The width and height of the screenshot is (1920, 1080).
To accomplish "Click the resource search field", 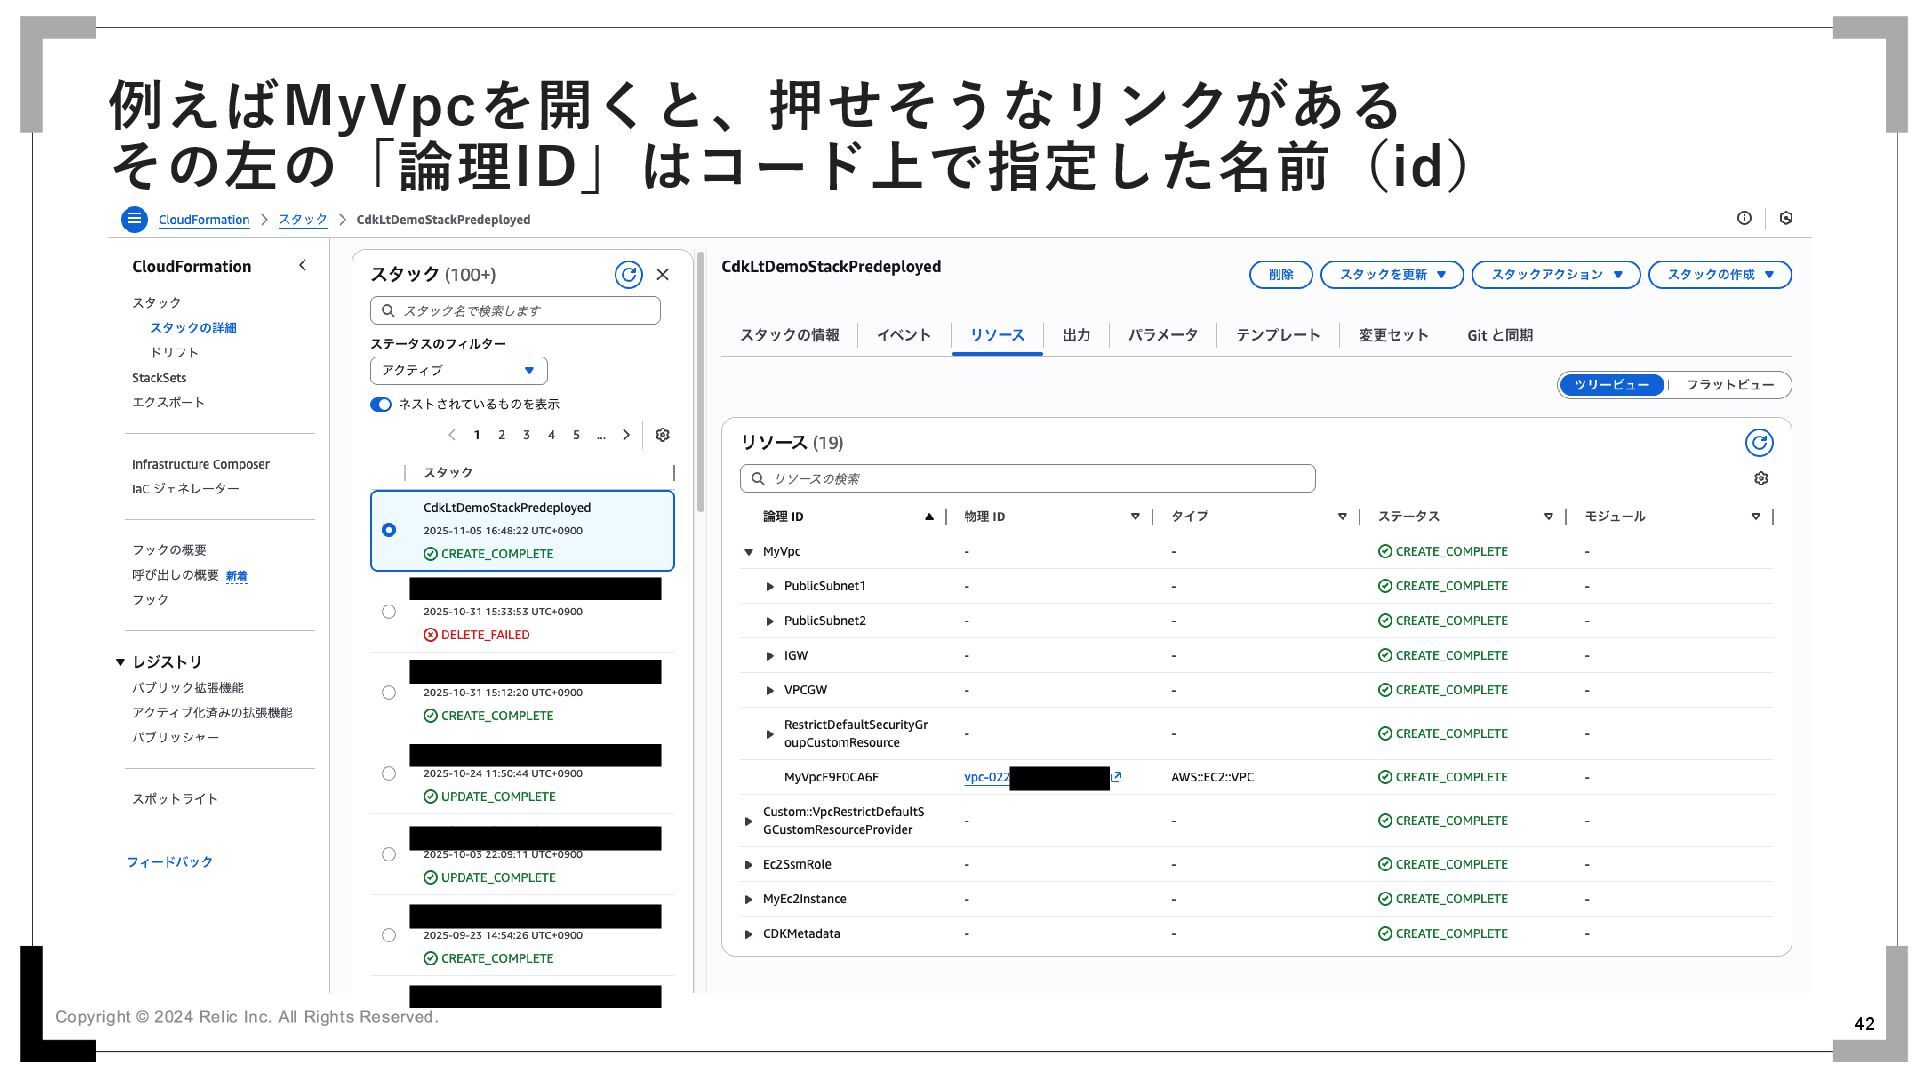I will (x=1027, y=479).
